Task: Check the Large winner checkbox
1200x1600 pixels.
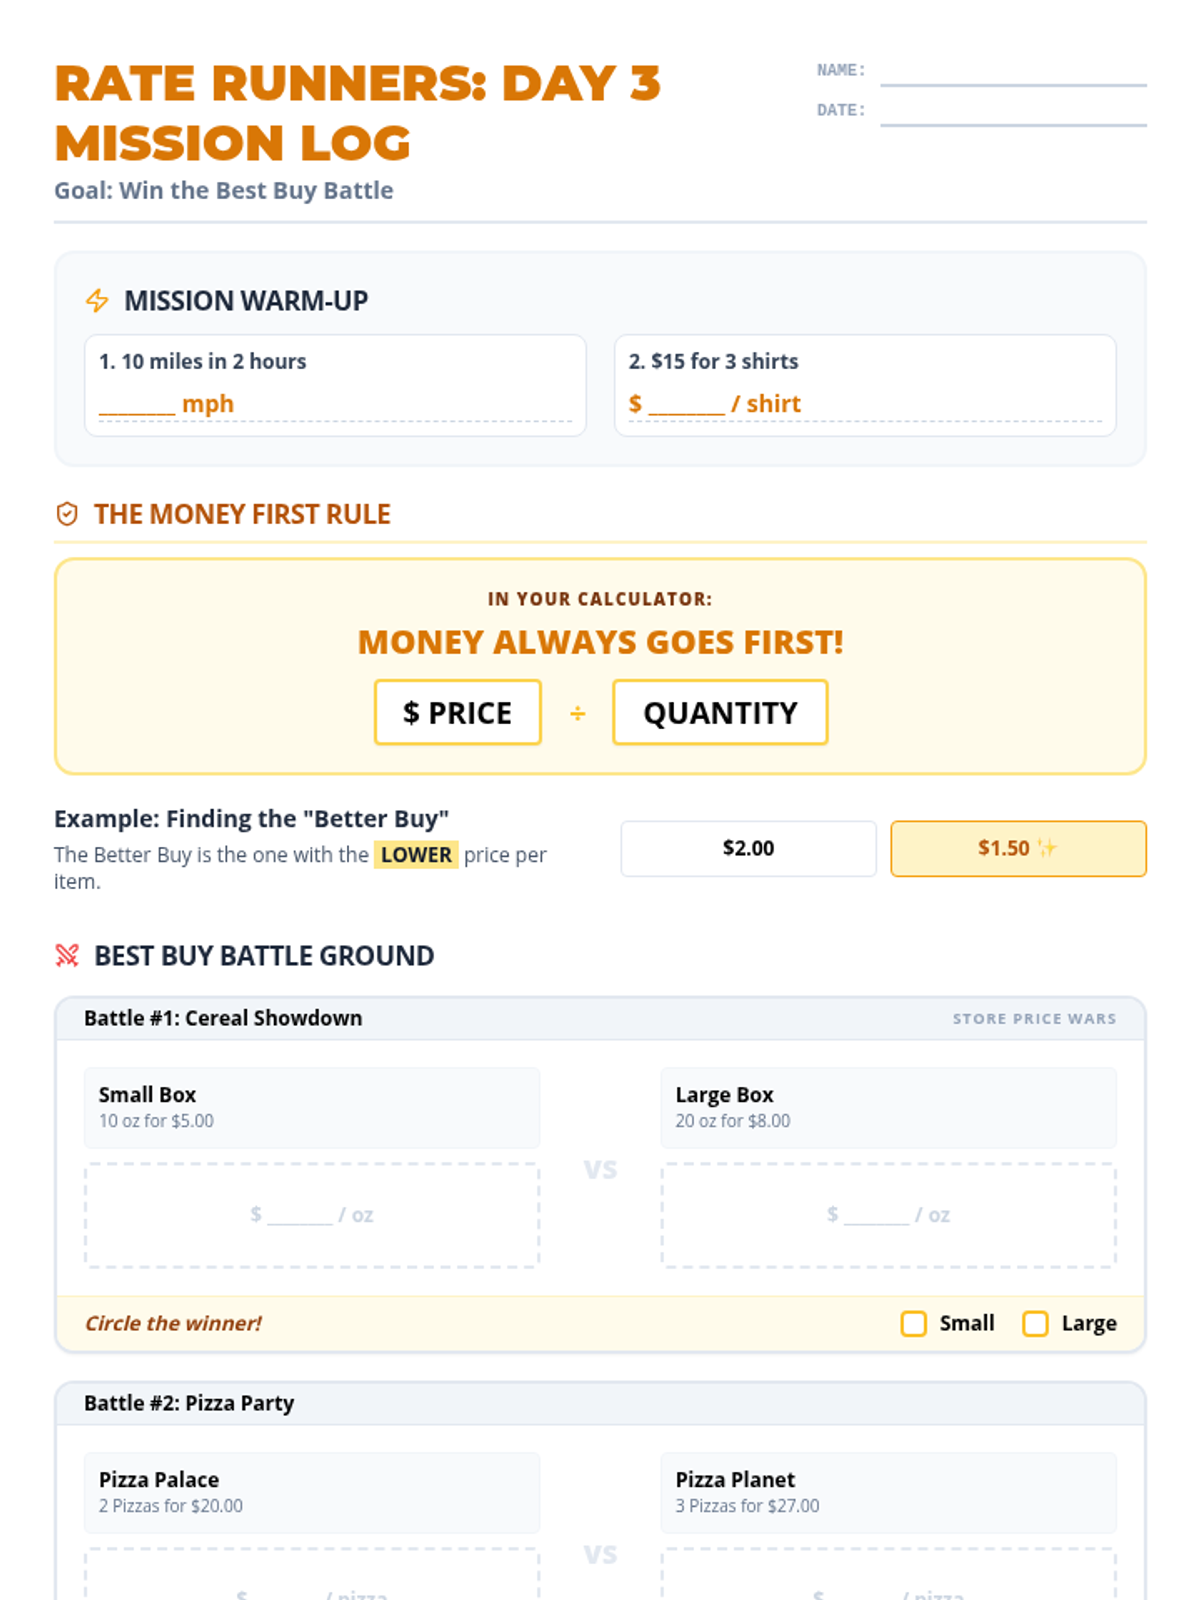Action: point(1035,1324)
